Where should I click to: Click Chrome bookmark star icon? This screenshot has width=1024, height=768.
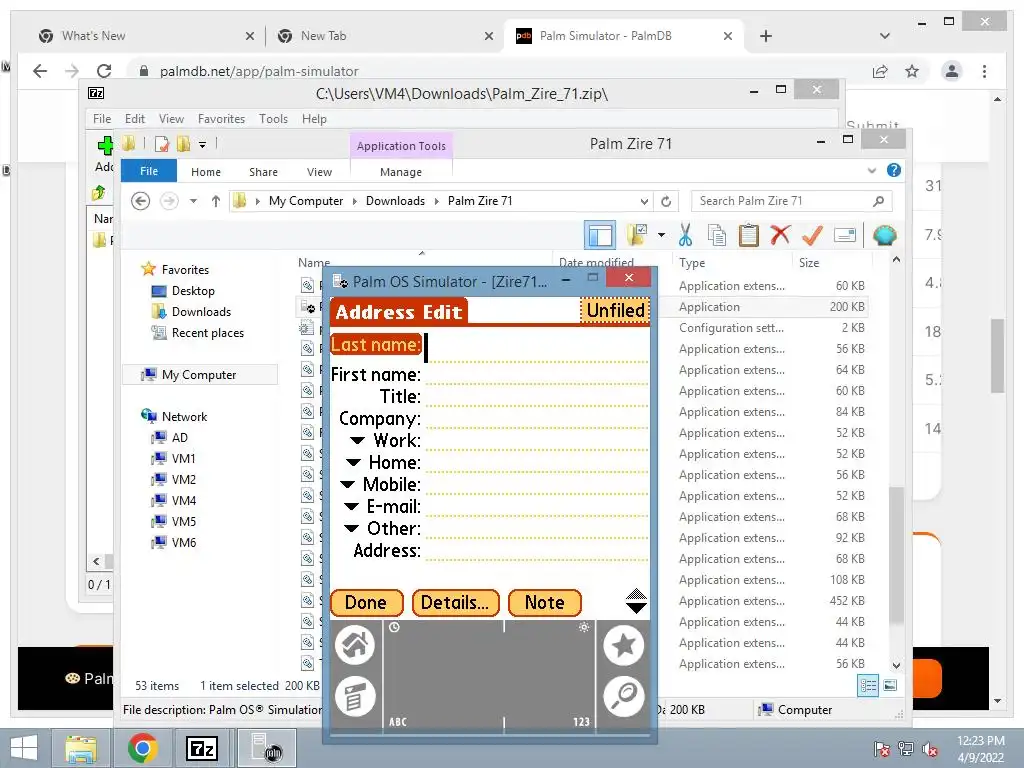(x=912, y=71)
